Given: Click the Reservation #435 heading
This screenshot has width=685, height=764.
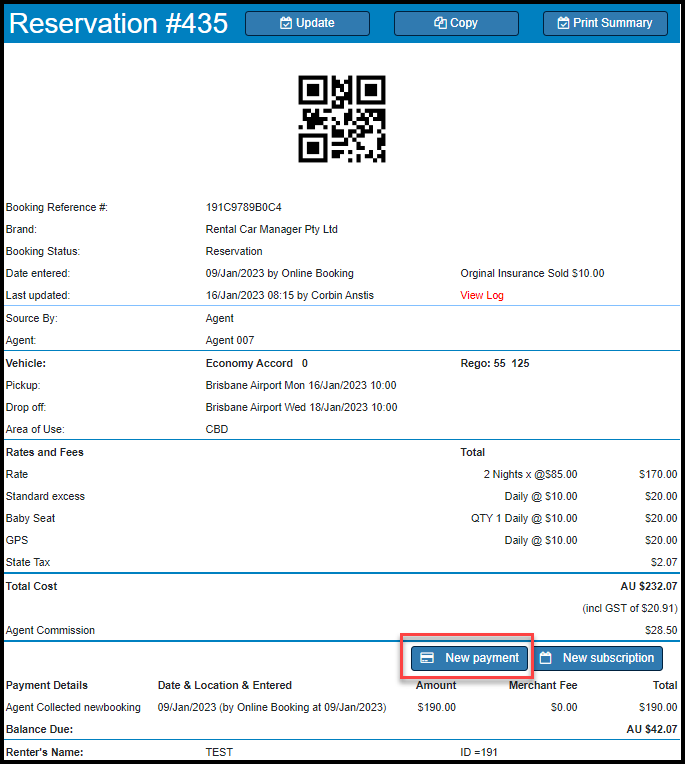Looking at the screenshot, I should tap(119, 23).
